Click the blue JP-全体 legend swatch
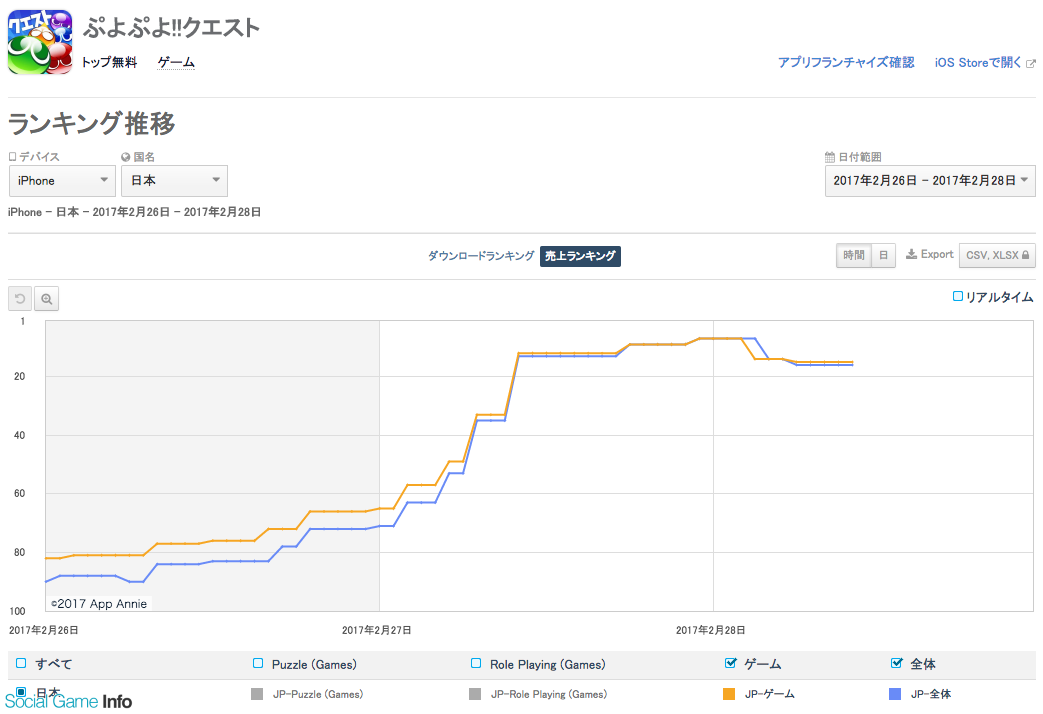Image resolution: width=1043 pixels, height=714 pixels. [x=895, y=694]
